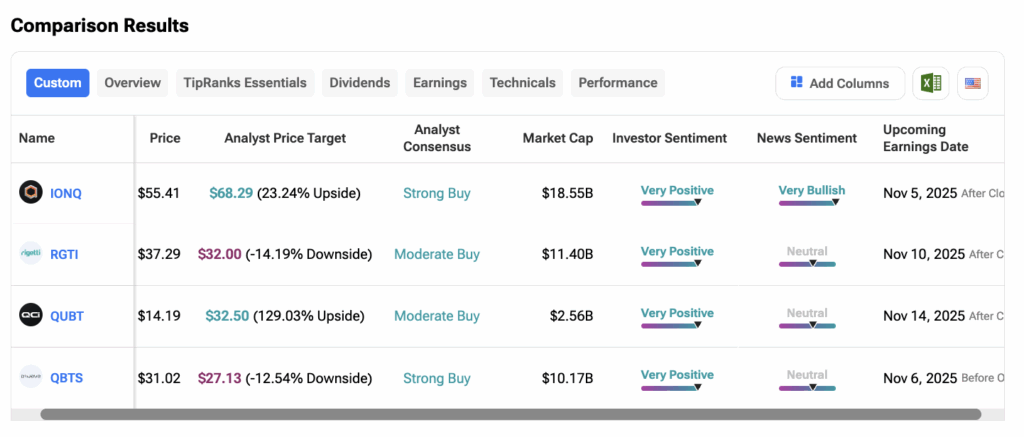The image size is (1024, 437).
Task: Open the TipRanks Essentials tab
Action: click(245, 83)
